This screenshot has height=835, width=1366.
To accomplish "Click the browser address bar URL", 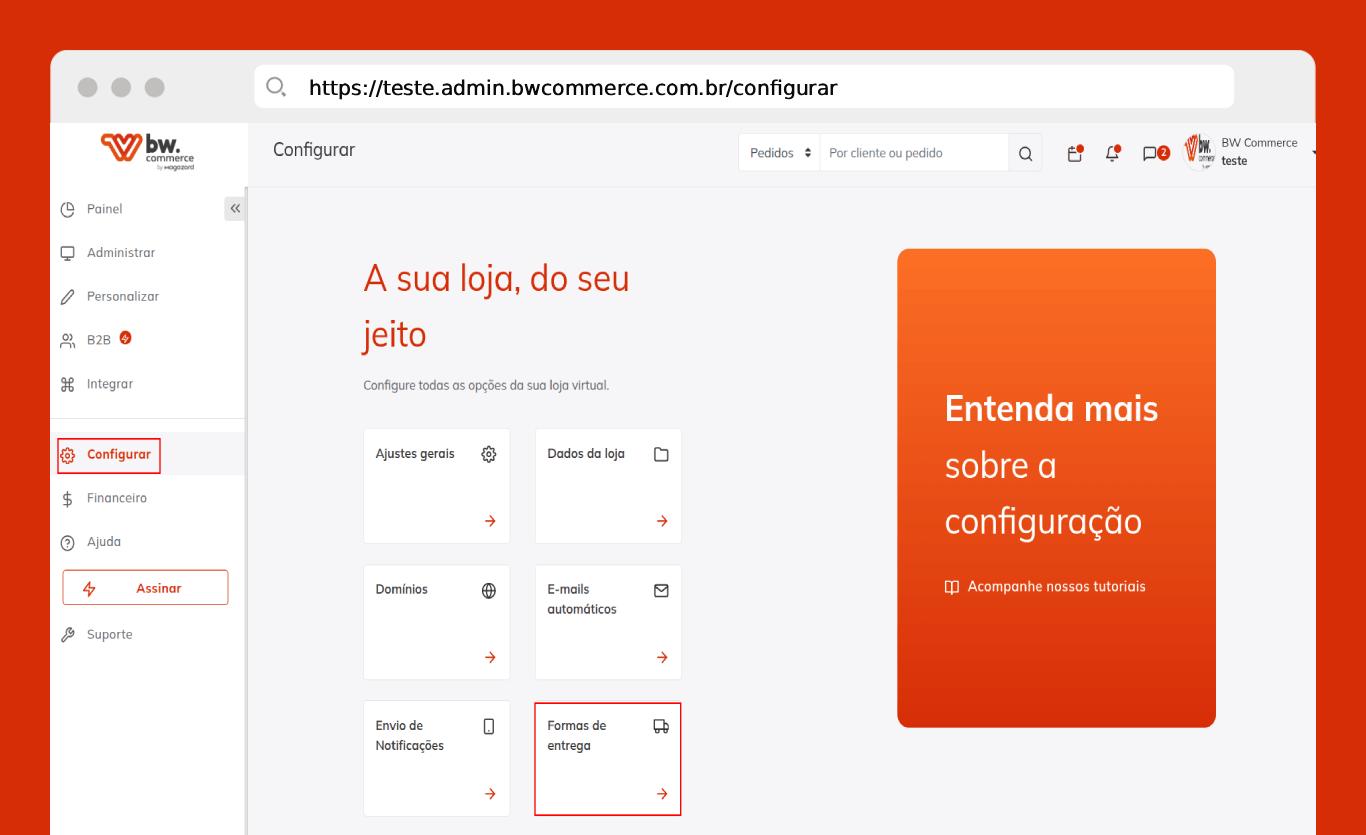I will pyautogui.click(x=572, y=88).
